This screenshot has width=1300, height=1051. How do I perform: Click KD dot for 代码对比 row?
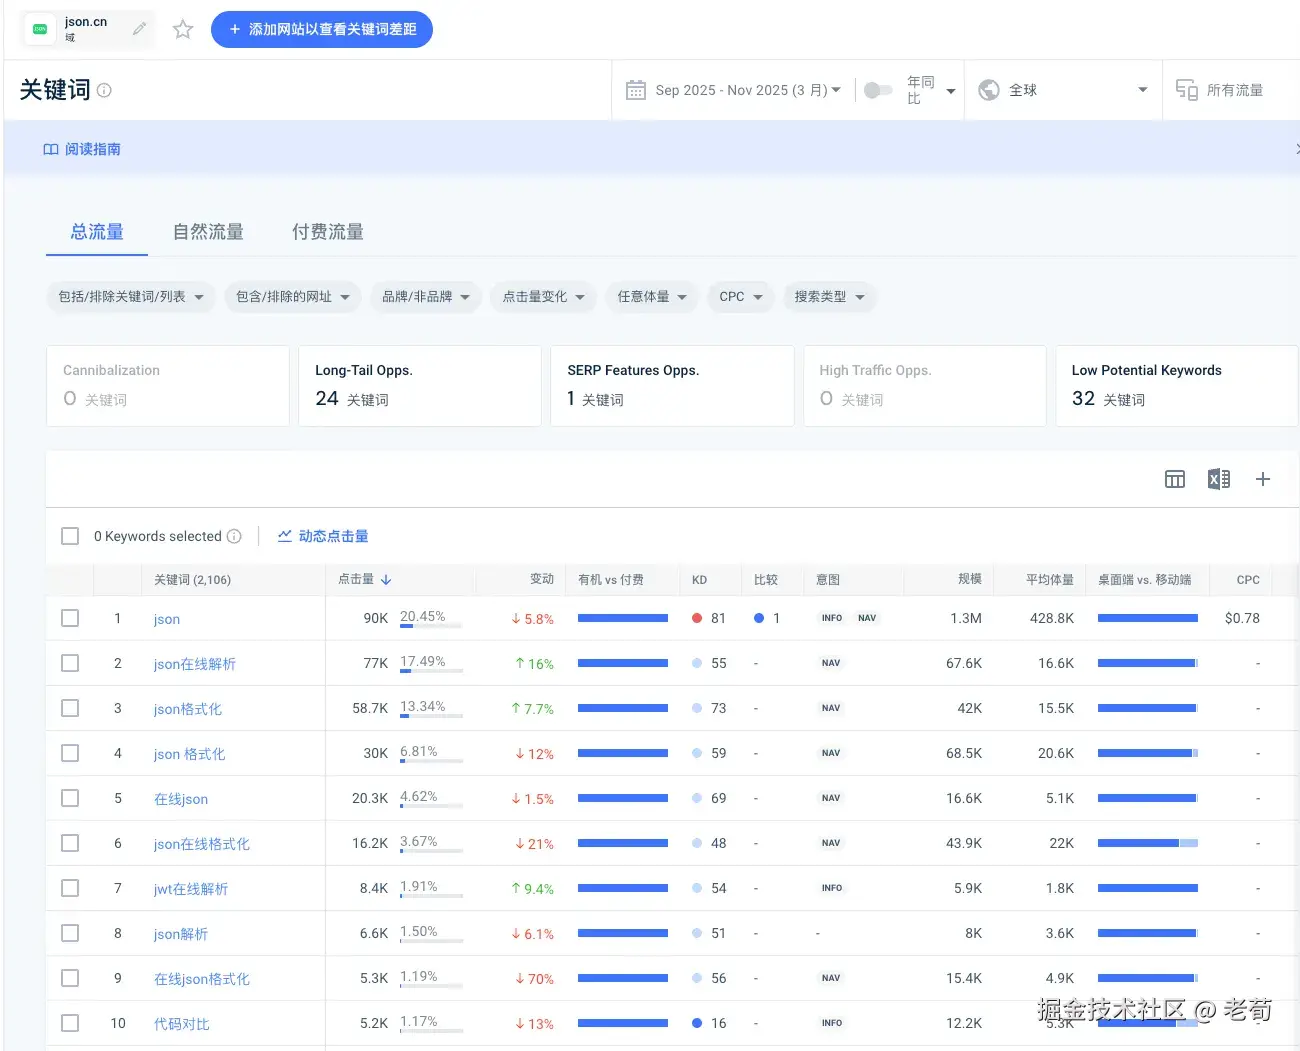tap(697, 1023)
